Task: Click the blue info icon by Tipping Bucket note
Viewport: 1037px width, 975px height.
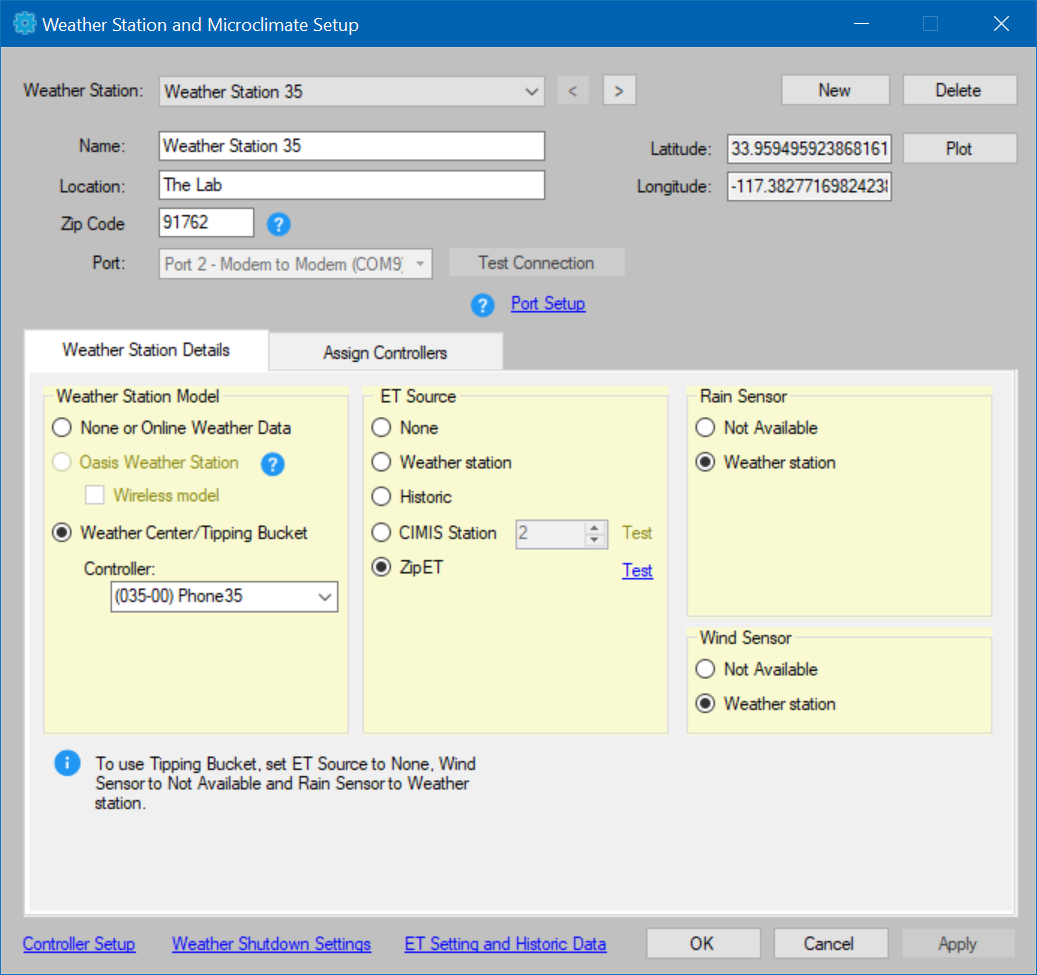Action: click(67, 763)
